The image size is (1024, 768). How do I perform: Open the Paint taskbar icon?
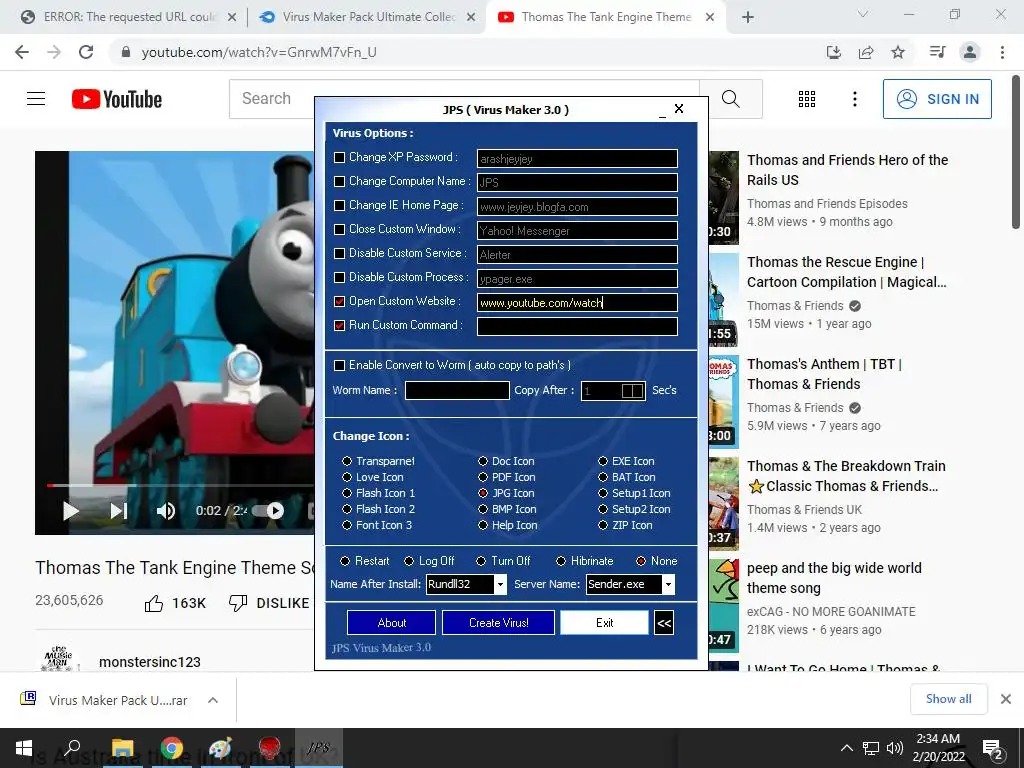point(221,748)
